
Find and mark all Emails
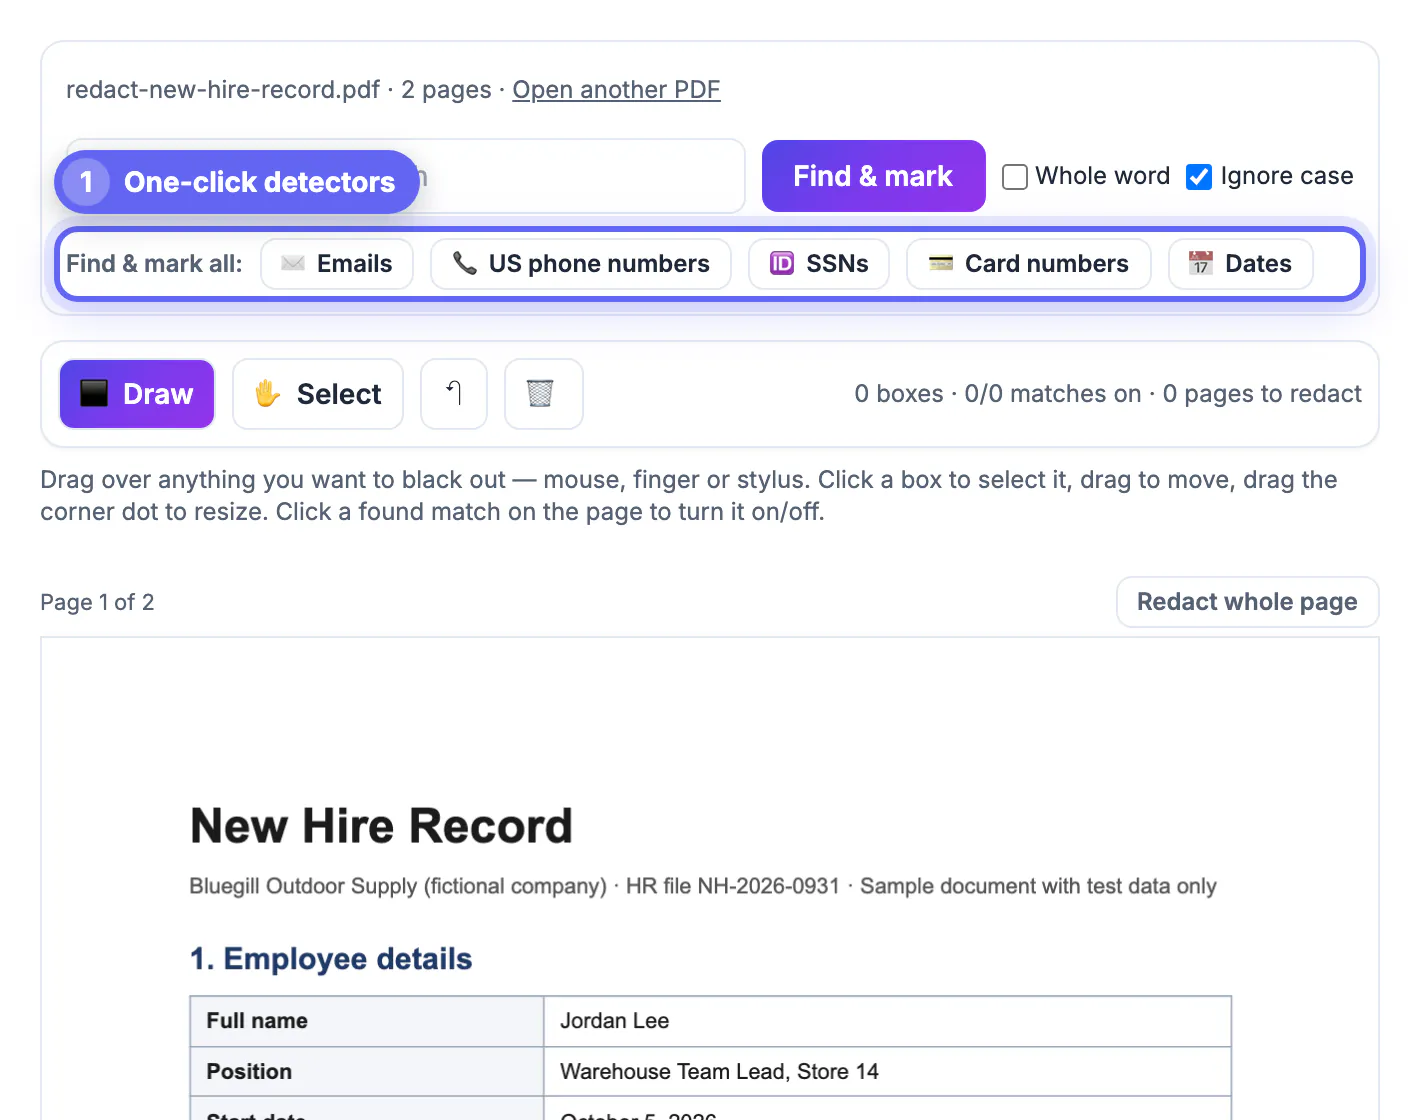pyautogui.click(x=337, y=264)
